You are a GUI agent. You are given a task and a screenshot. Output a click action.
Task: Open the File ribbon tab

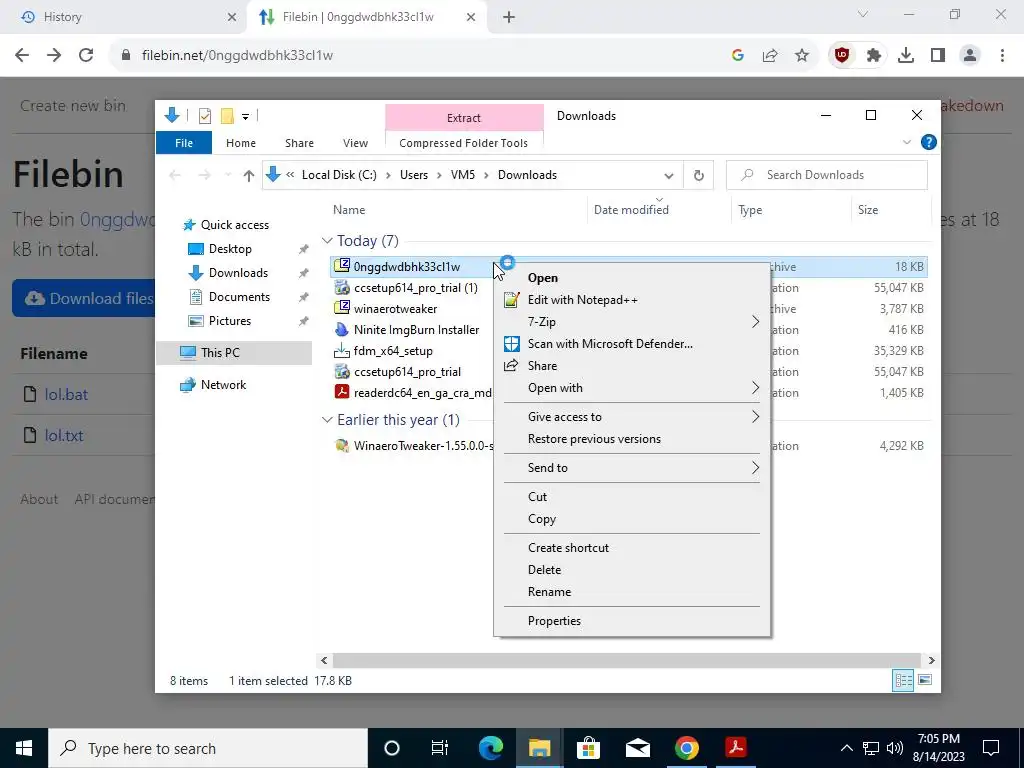tap(184, 143)
